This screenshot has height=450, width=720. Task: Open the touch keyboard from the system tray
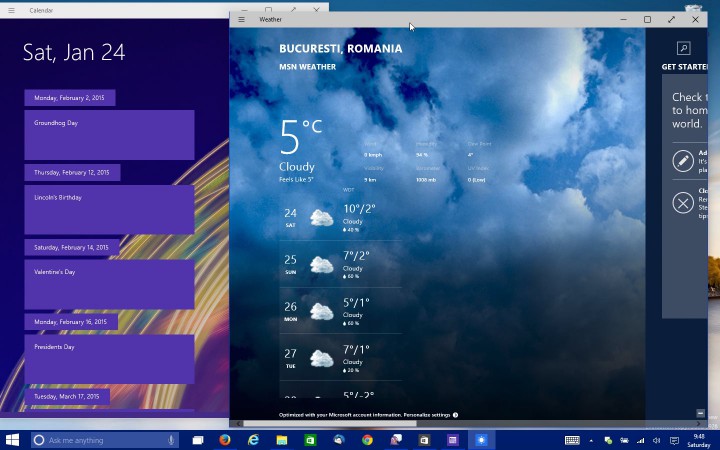pyautogui.click(x=572, y=440)
